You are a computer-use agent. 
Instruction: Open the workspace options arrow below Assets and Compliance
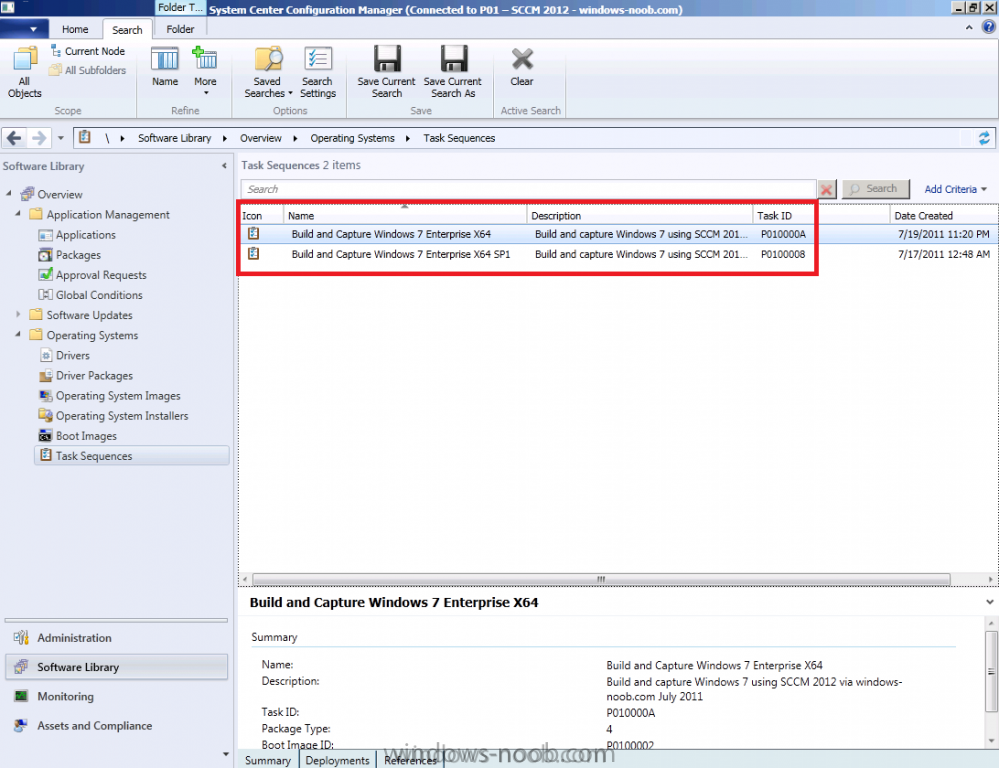(226, 755)
